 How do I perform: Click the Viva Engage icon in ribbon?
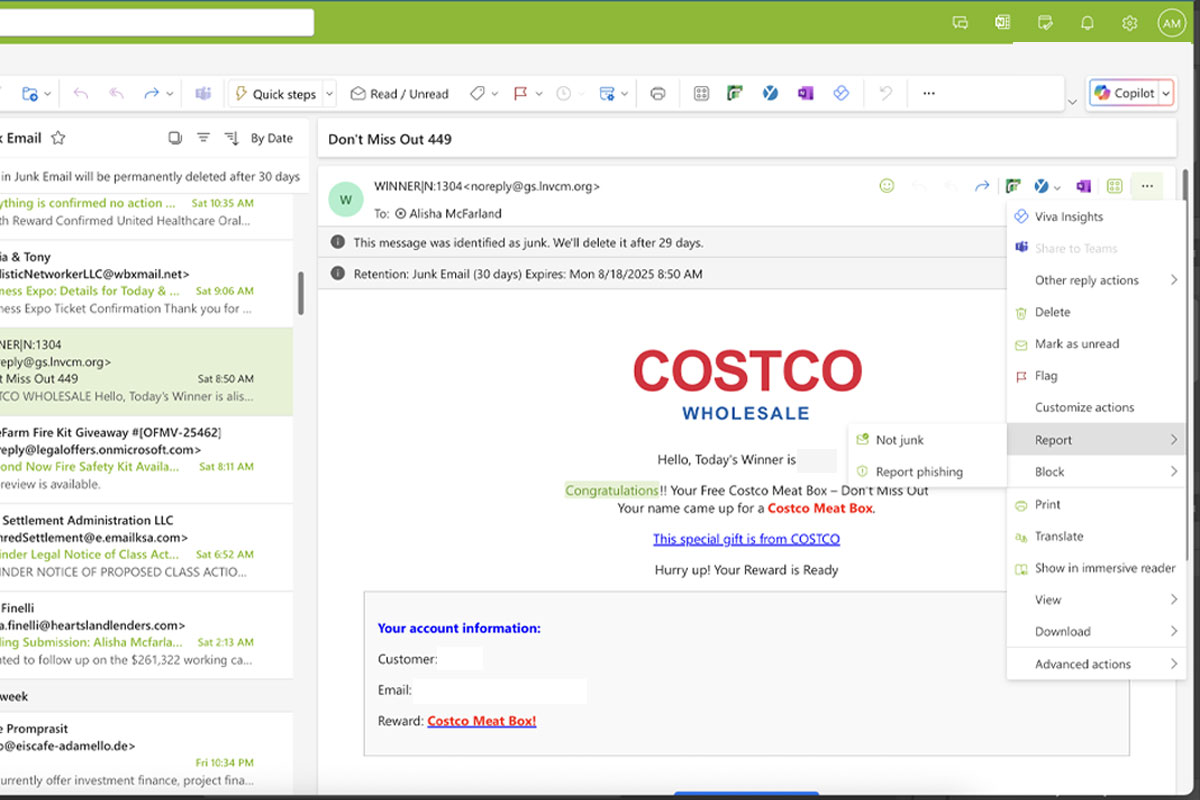[770, 94]
